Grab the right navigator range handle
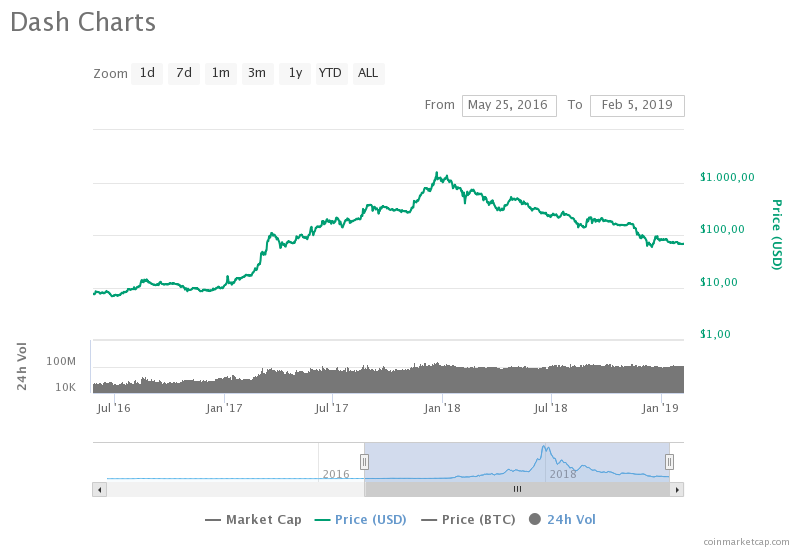800x550 pixels. click(x=669, y=462)
